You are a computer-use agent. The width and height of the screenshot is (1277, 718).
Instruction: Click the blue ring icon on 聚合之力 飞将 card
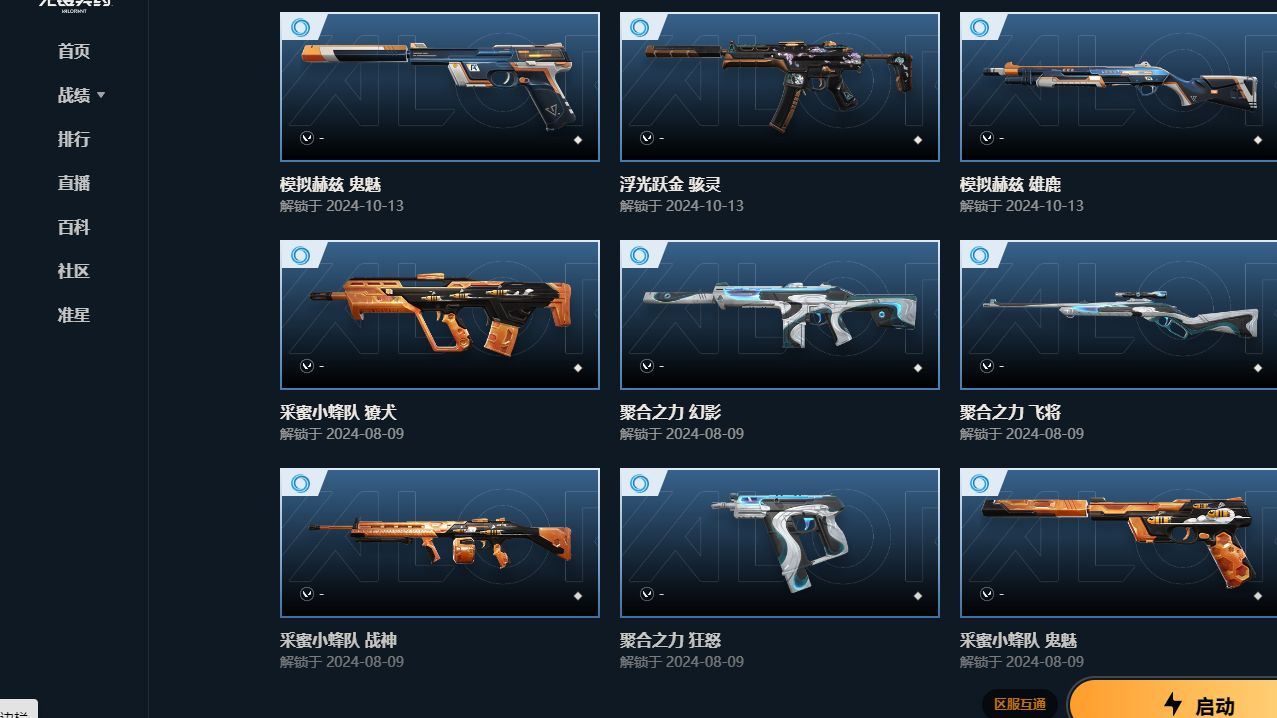980,256
